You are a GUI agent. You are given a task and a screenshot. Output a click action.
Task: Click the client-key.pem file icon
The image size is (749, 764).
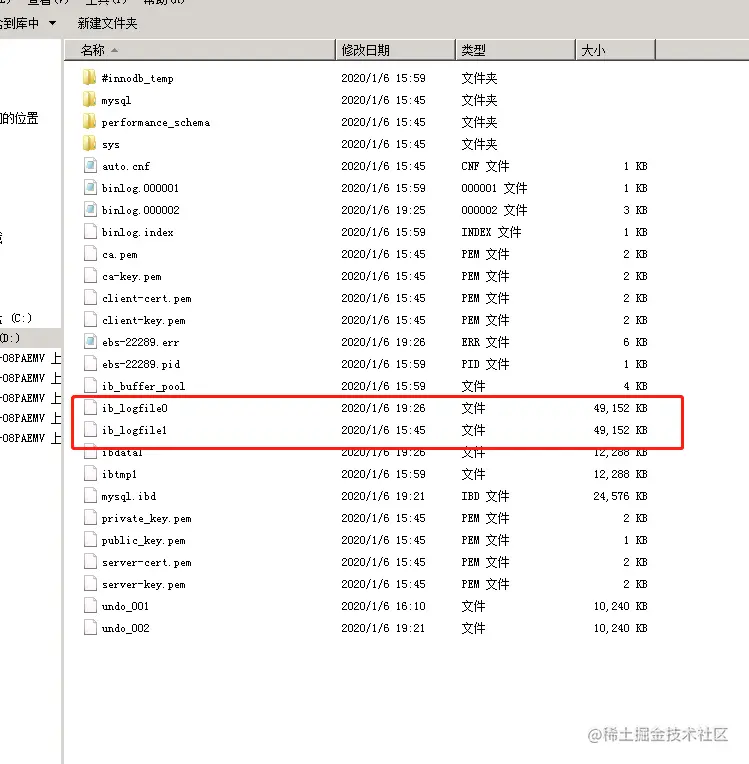90,320
